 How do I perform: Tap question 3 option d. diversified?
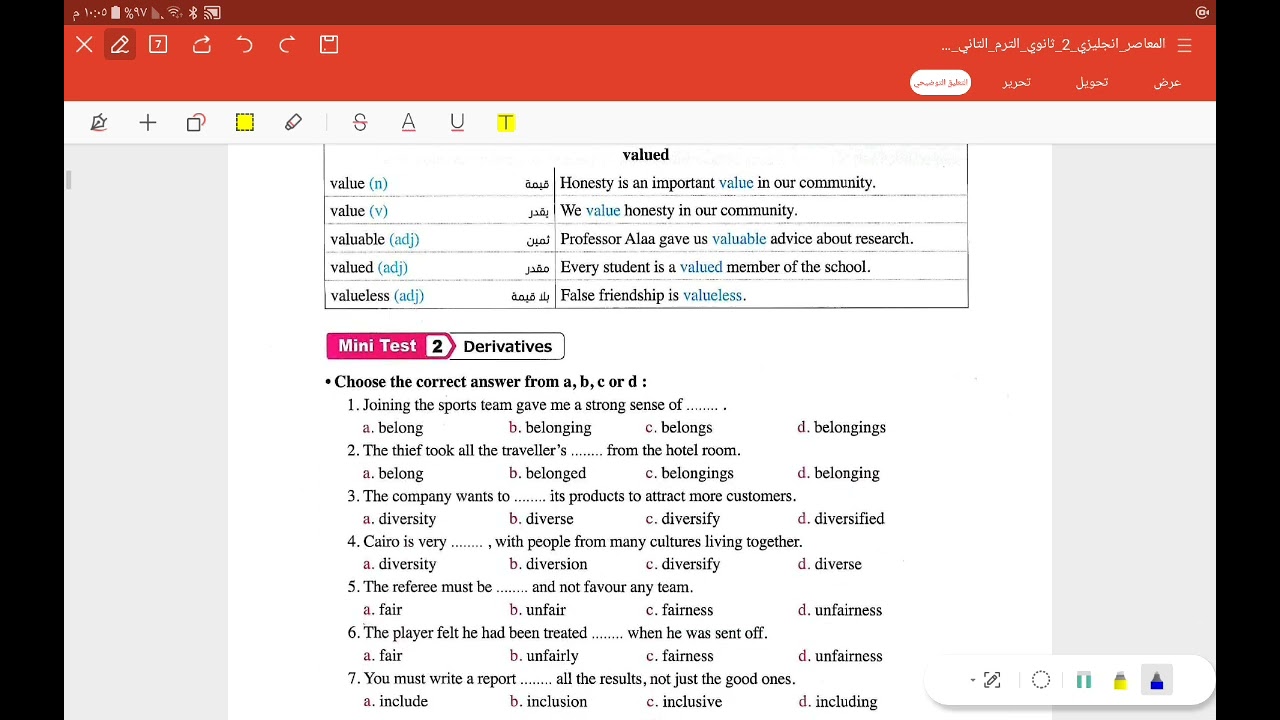840,518
